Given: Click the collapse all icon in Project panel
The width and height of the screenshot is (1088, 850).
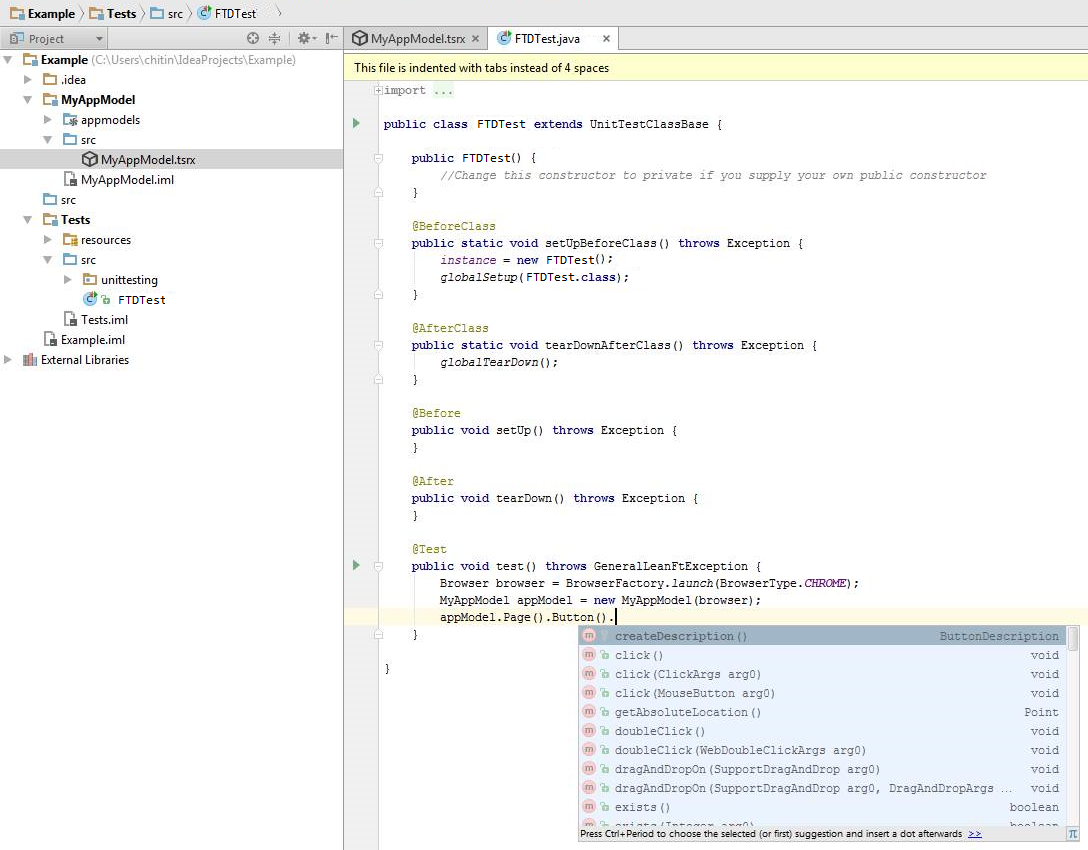Looking at the screenshot, I should (274, 39).
